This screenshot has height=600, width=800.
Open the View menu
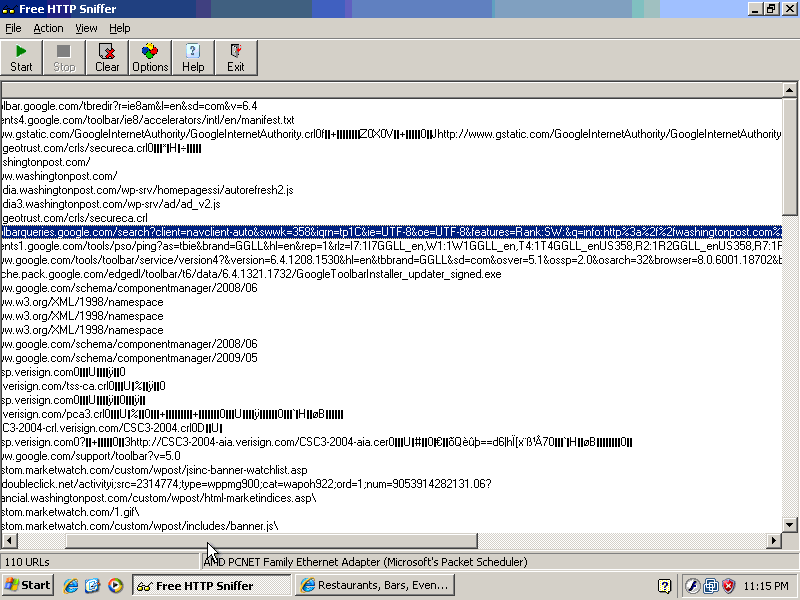coord(86,29)
